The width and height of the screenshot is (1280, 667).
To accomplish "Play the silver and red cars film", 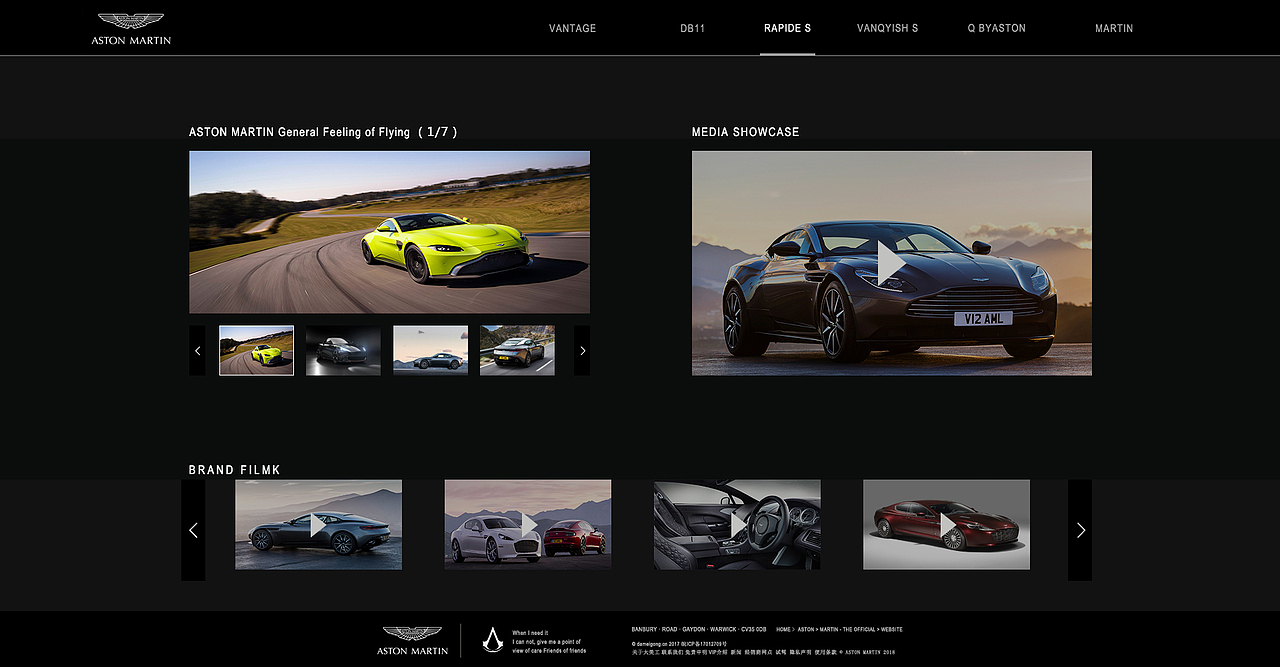I will coord(528,525).
